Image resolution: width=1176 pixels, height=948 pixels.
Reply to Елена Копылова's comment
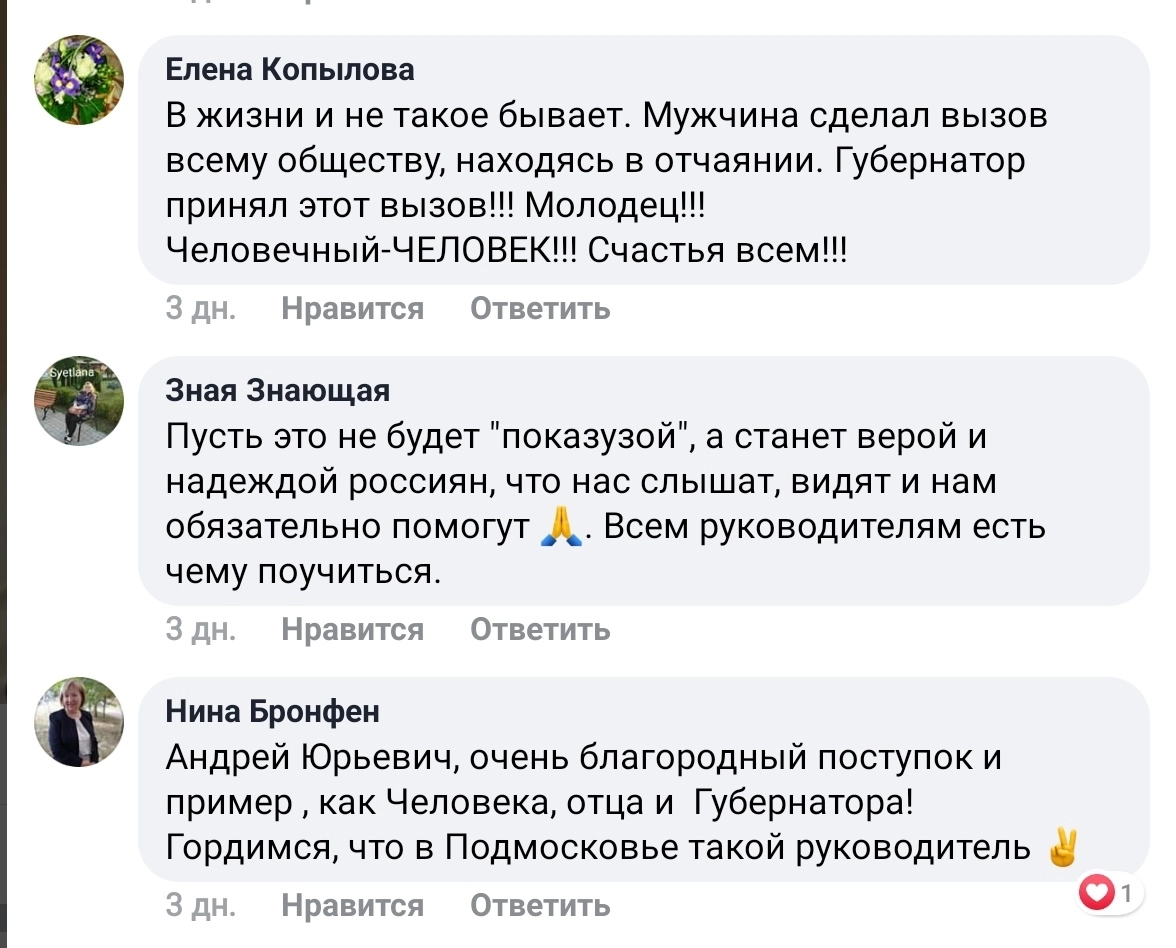[x=540, y=309]
